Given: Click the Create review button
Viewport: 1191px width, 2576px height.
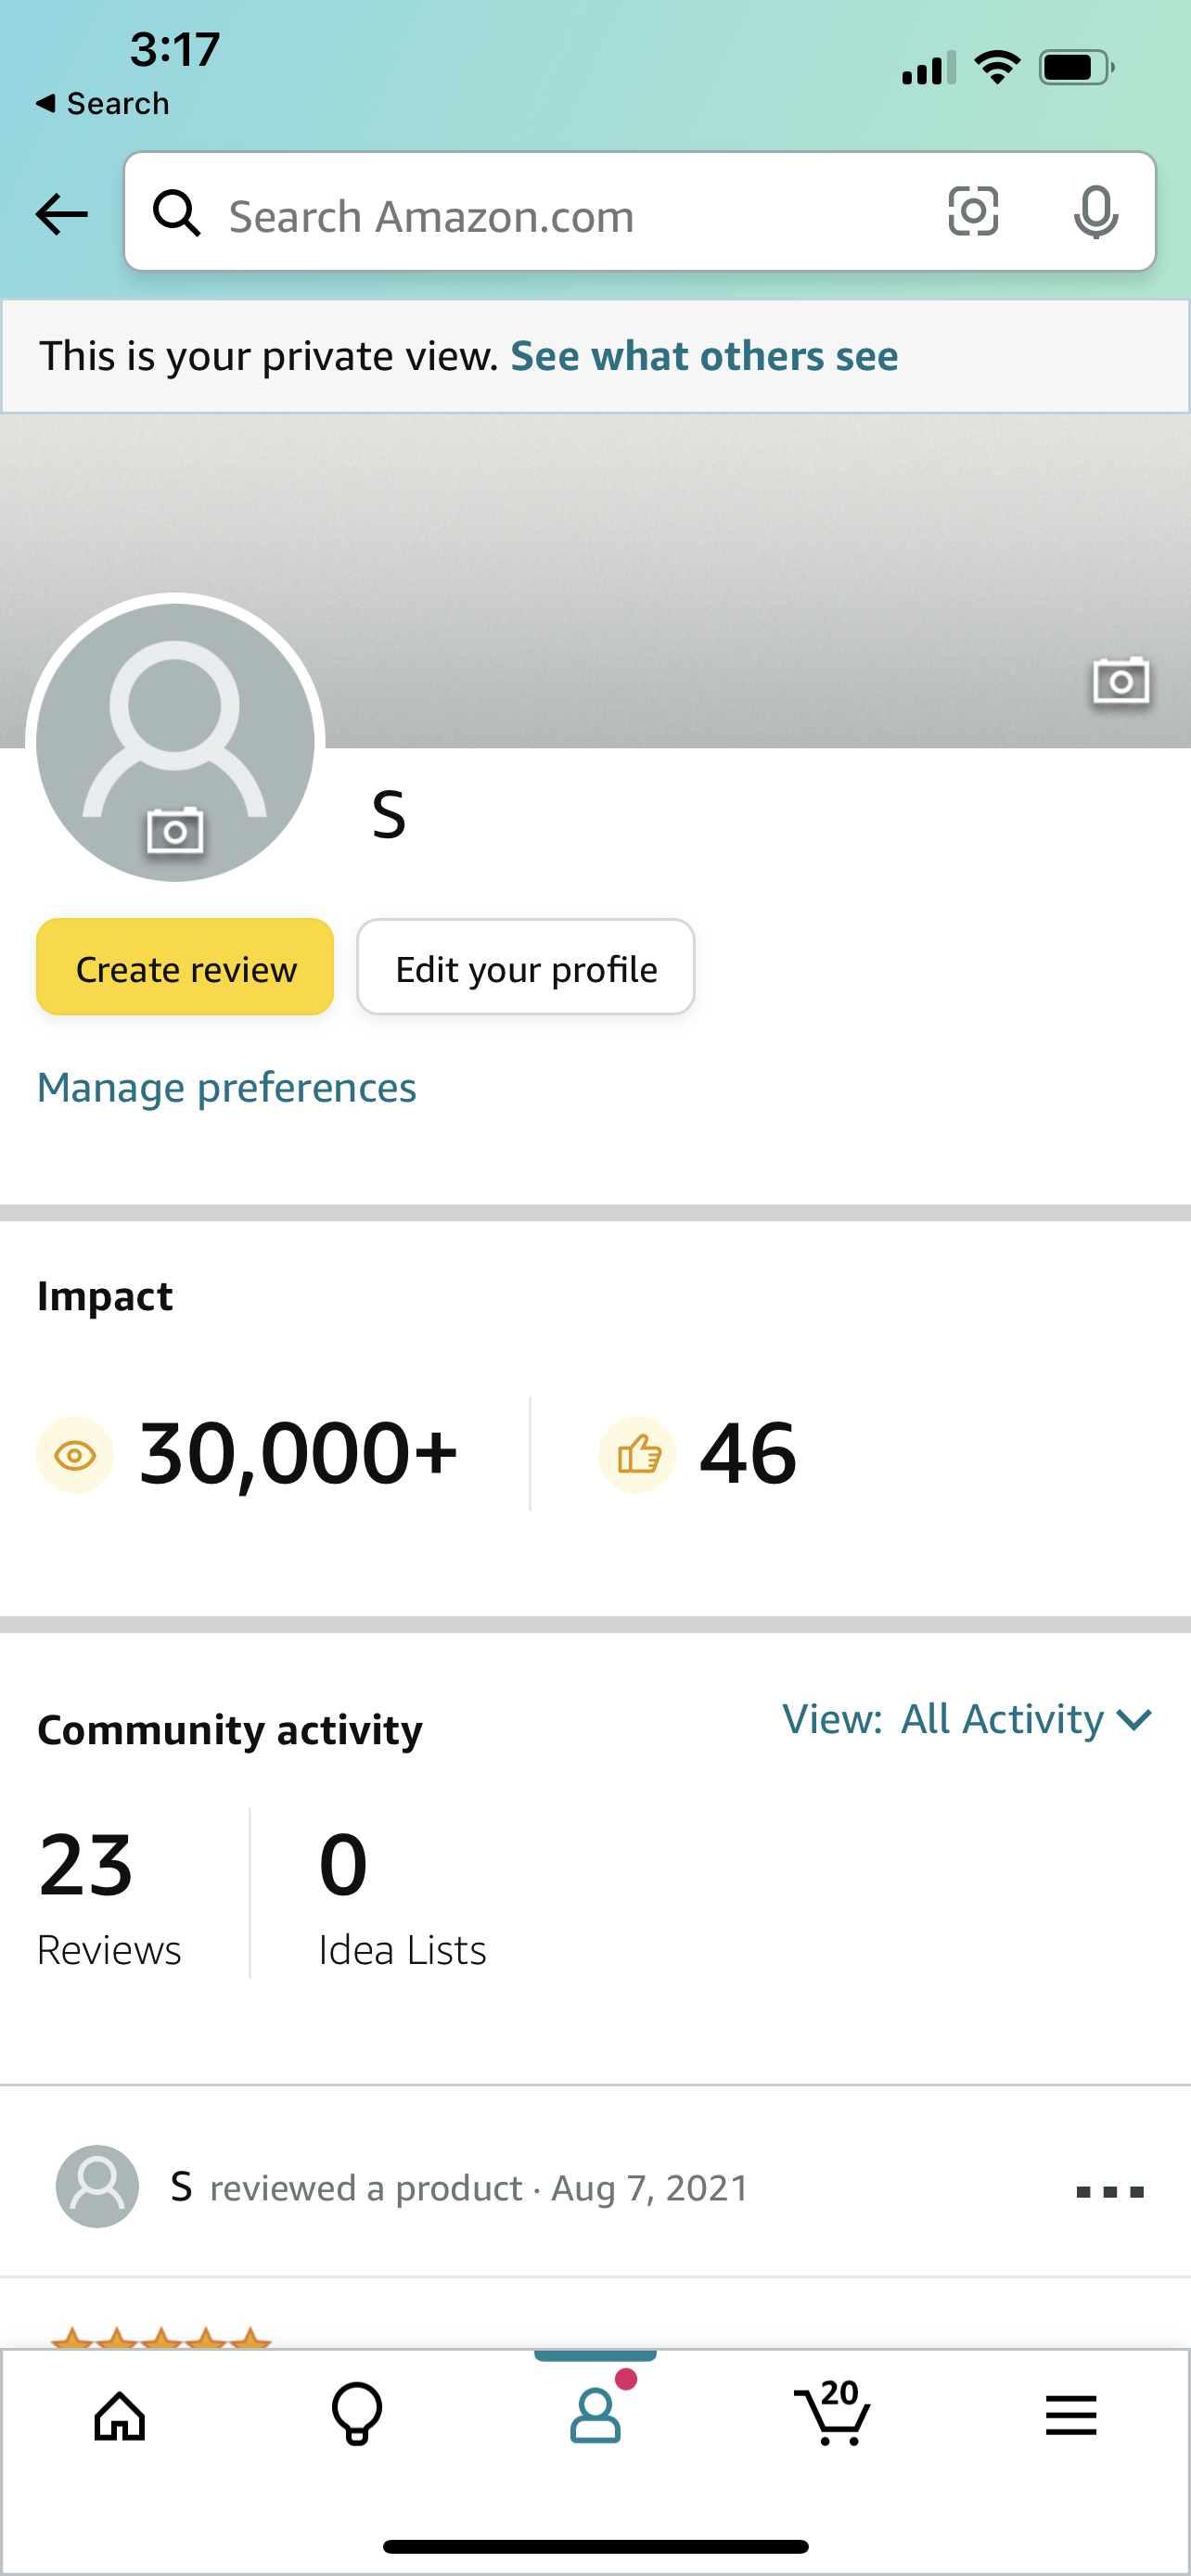Looking at the screenshot, I should (x=185, y=967).
